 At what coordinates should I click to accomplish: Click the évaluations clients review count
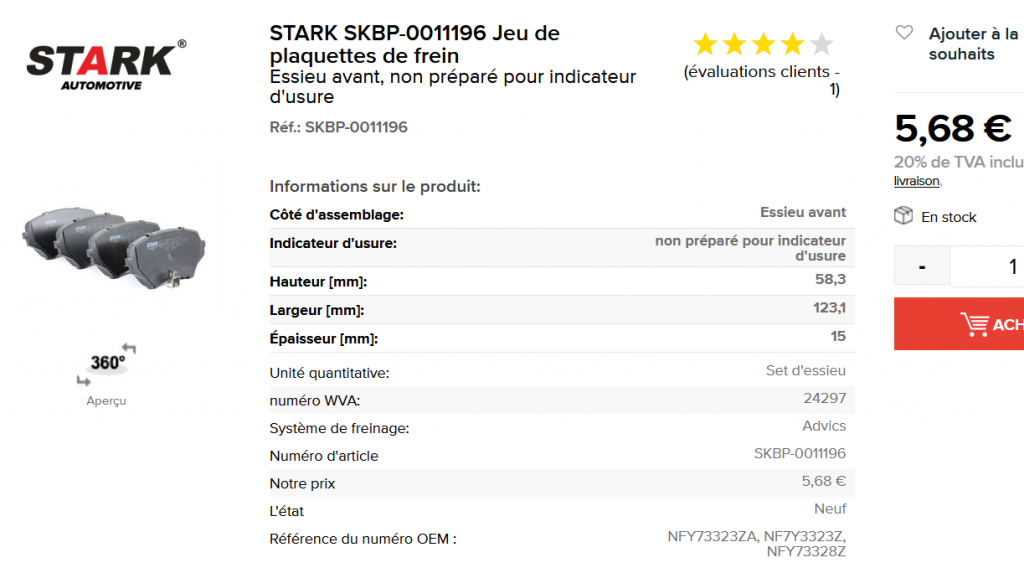click(x=761, y=80)
